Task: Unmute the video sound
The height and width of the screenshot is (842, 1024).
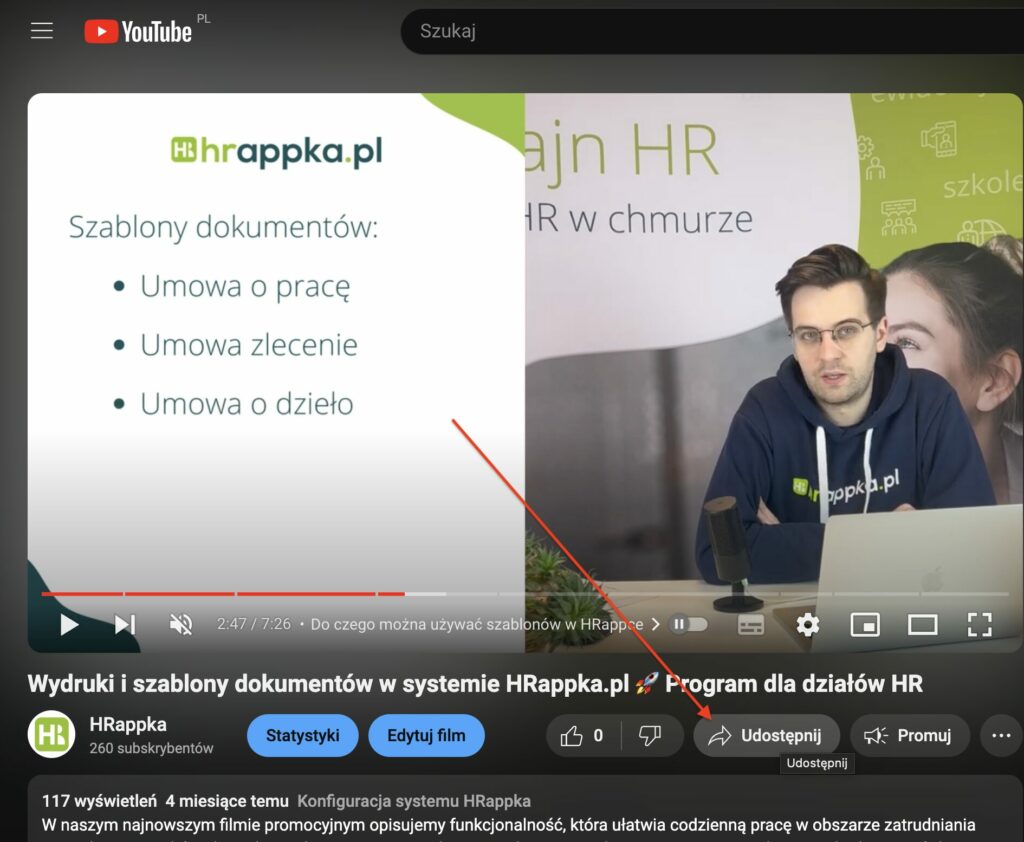Action: click(181, 625)
